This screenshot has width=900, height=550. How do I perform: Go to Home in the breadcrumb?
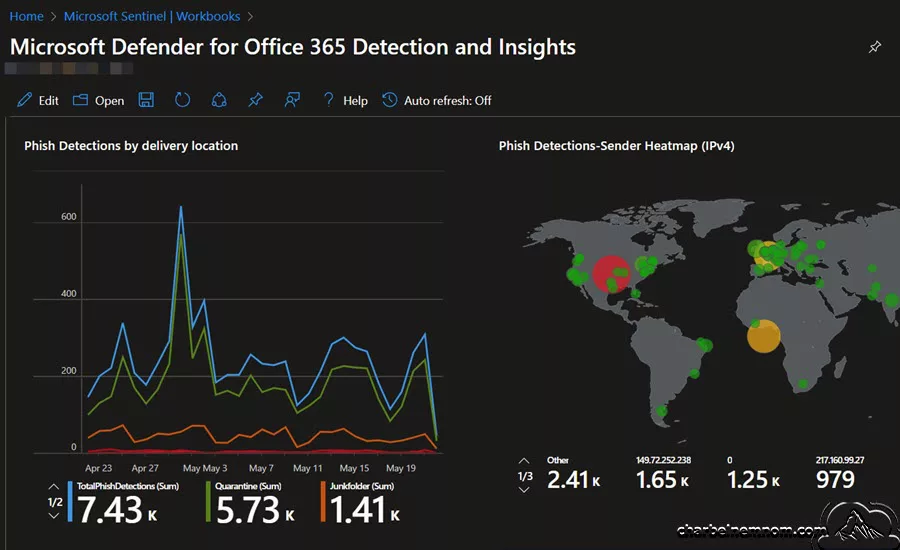click(x=26, y=17)
